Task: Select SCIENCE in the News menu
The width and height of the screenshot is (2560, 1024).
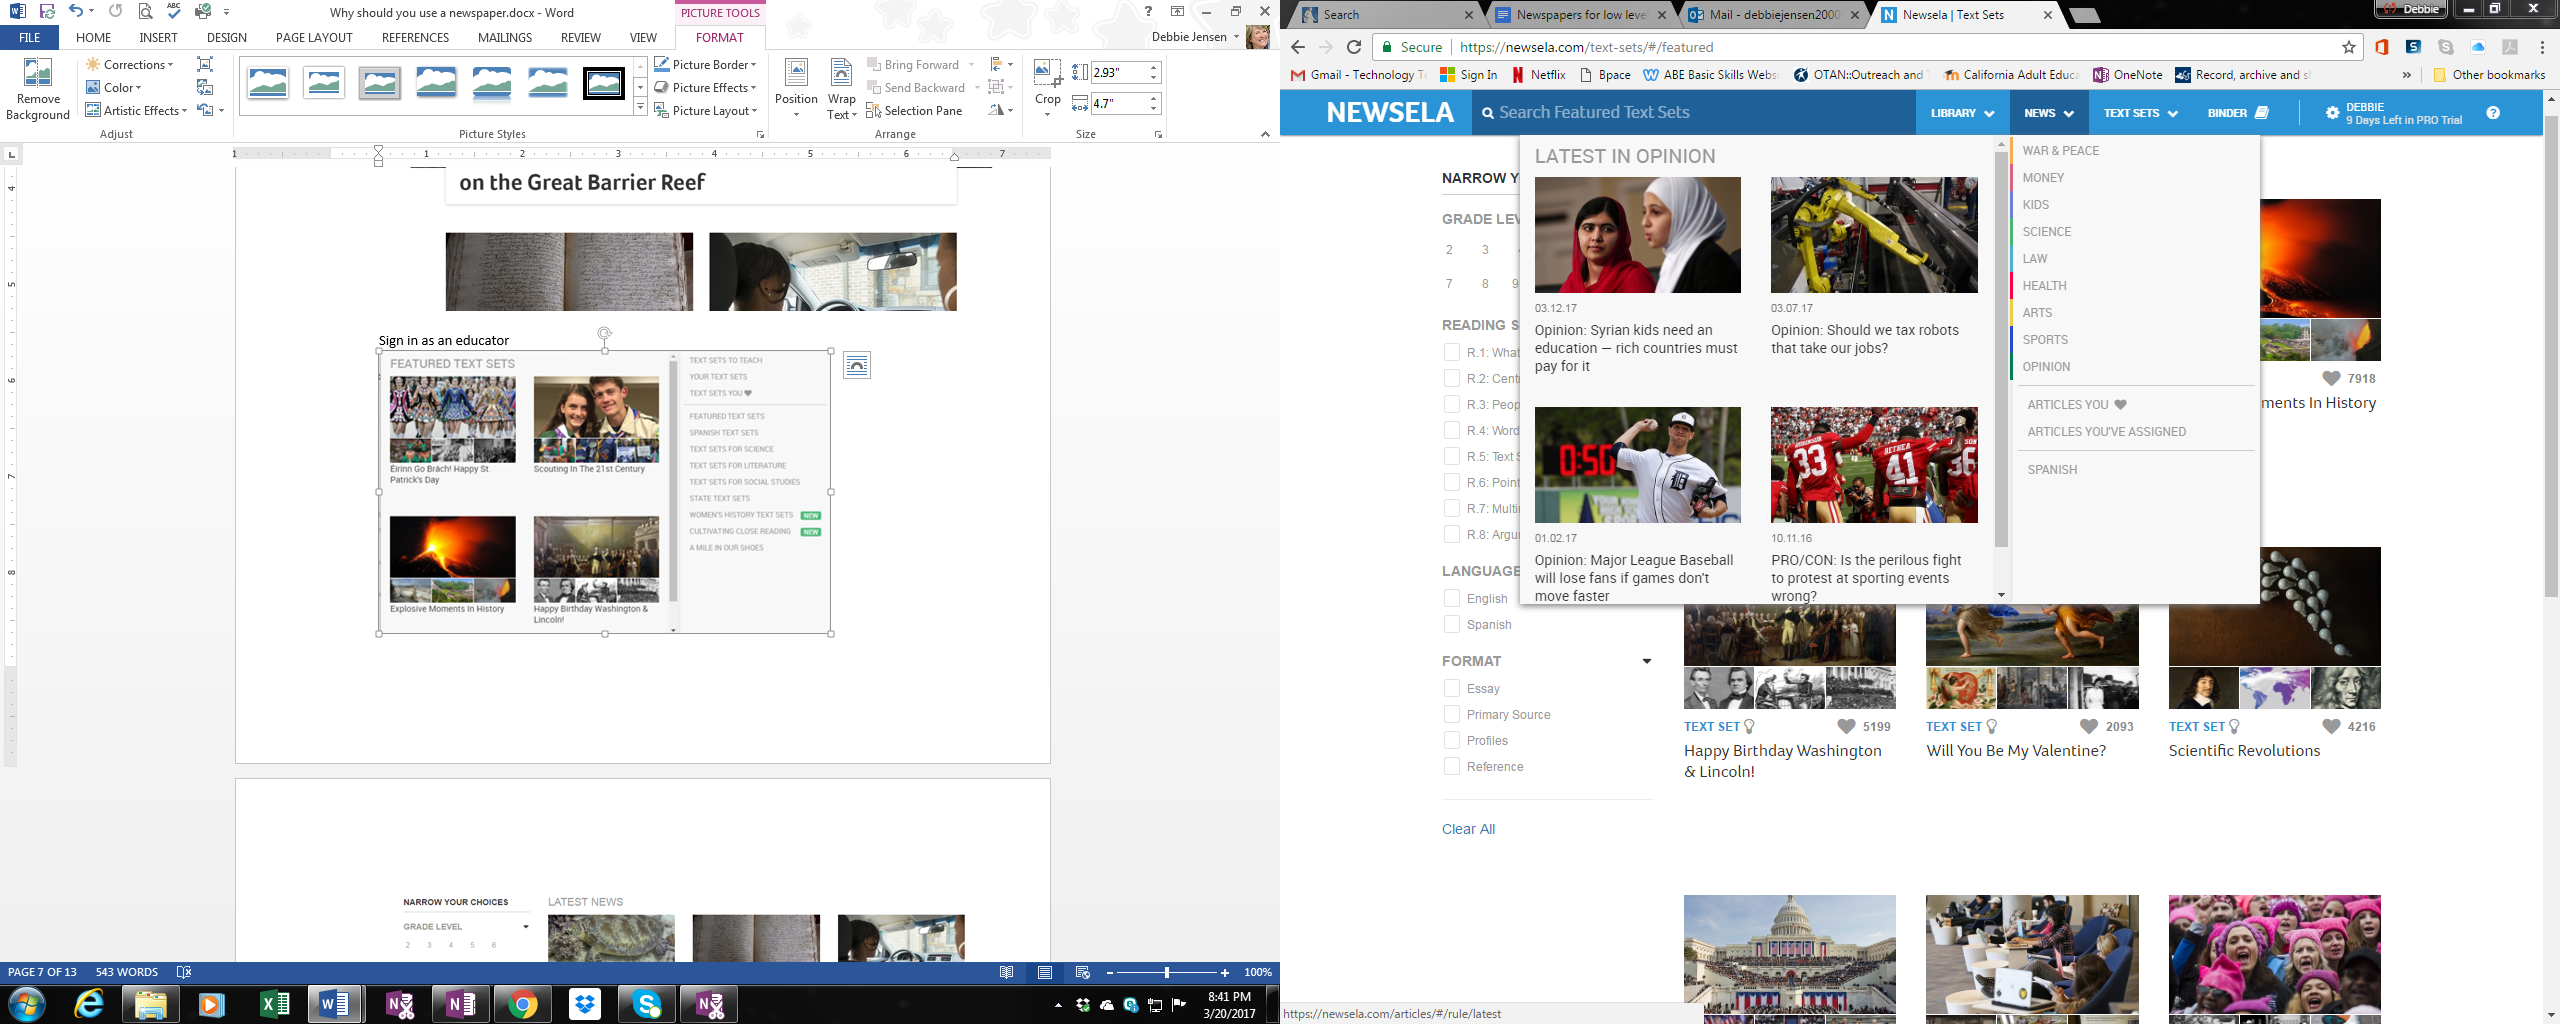Action: [x=2047, y=231]
